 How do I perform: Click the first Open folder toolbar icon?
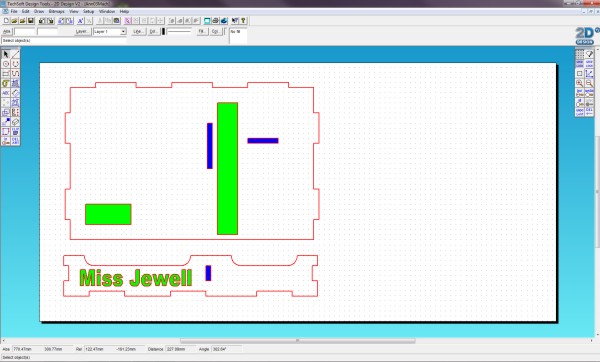14,21
